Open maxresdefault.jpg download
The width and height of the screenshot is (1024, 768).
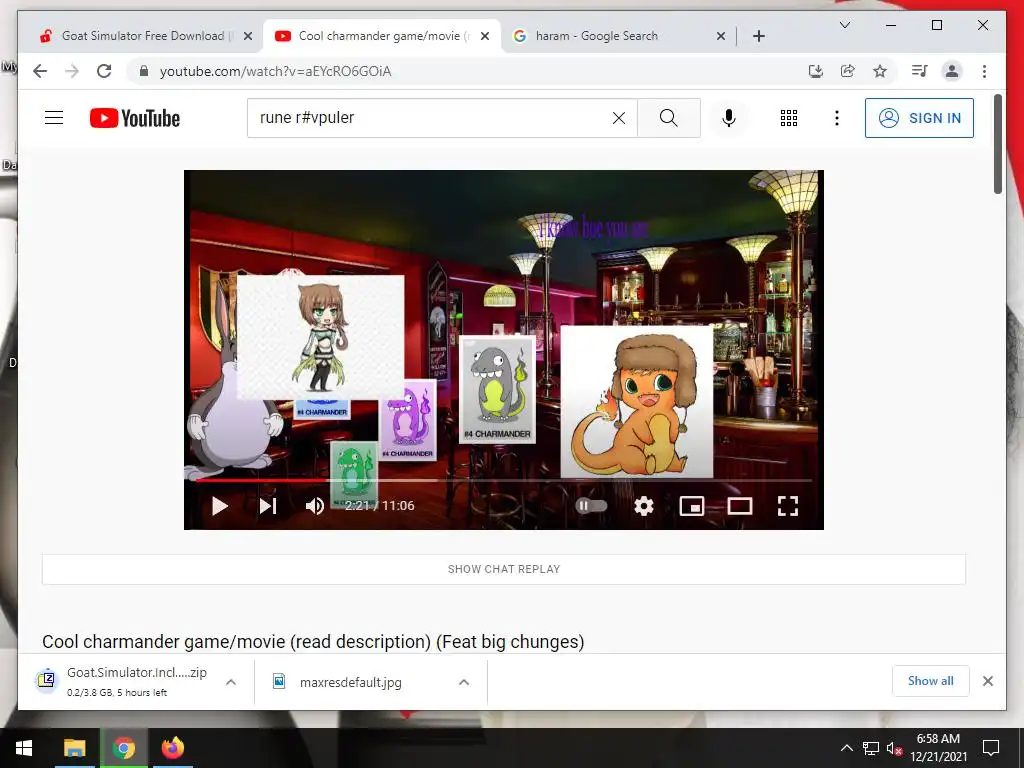pos(351,682)
